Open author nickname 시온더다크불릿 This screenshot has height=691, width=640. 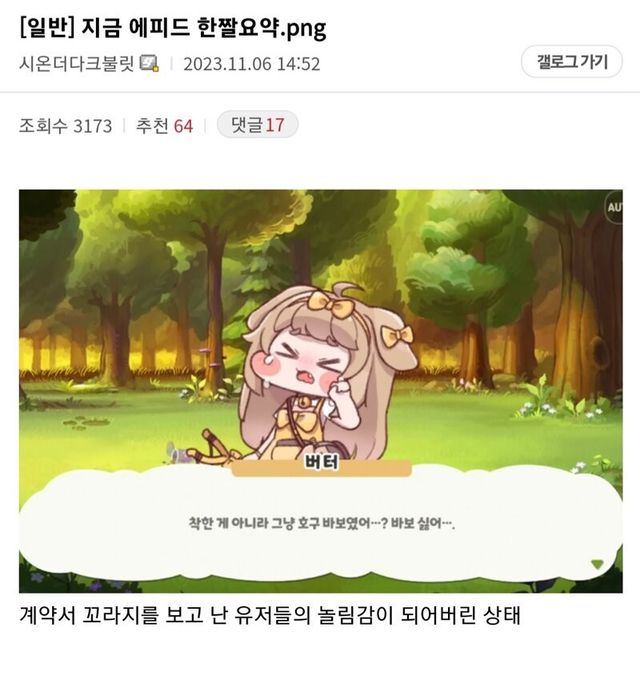76,63
